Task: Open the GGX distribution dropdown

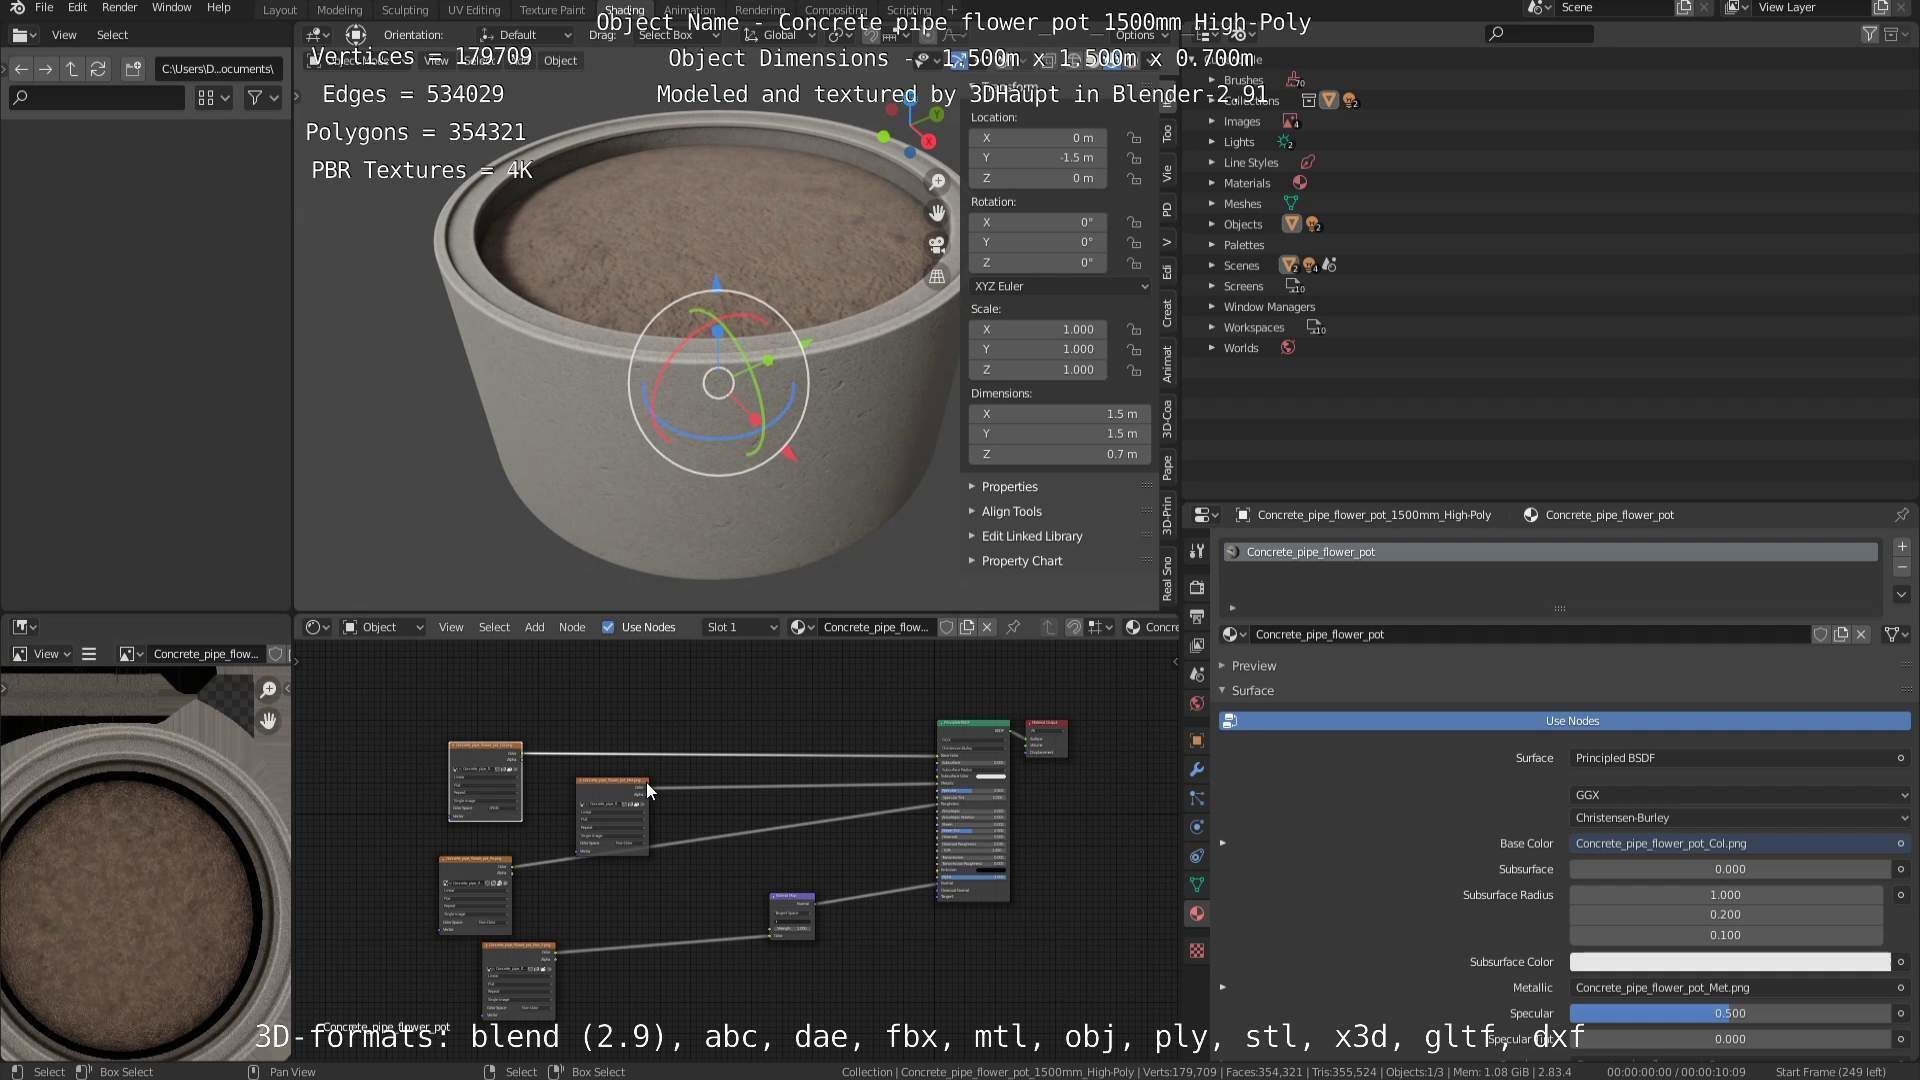Action: [1740, 795]
